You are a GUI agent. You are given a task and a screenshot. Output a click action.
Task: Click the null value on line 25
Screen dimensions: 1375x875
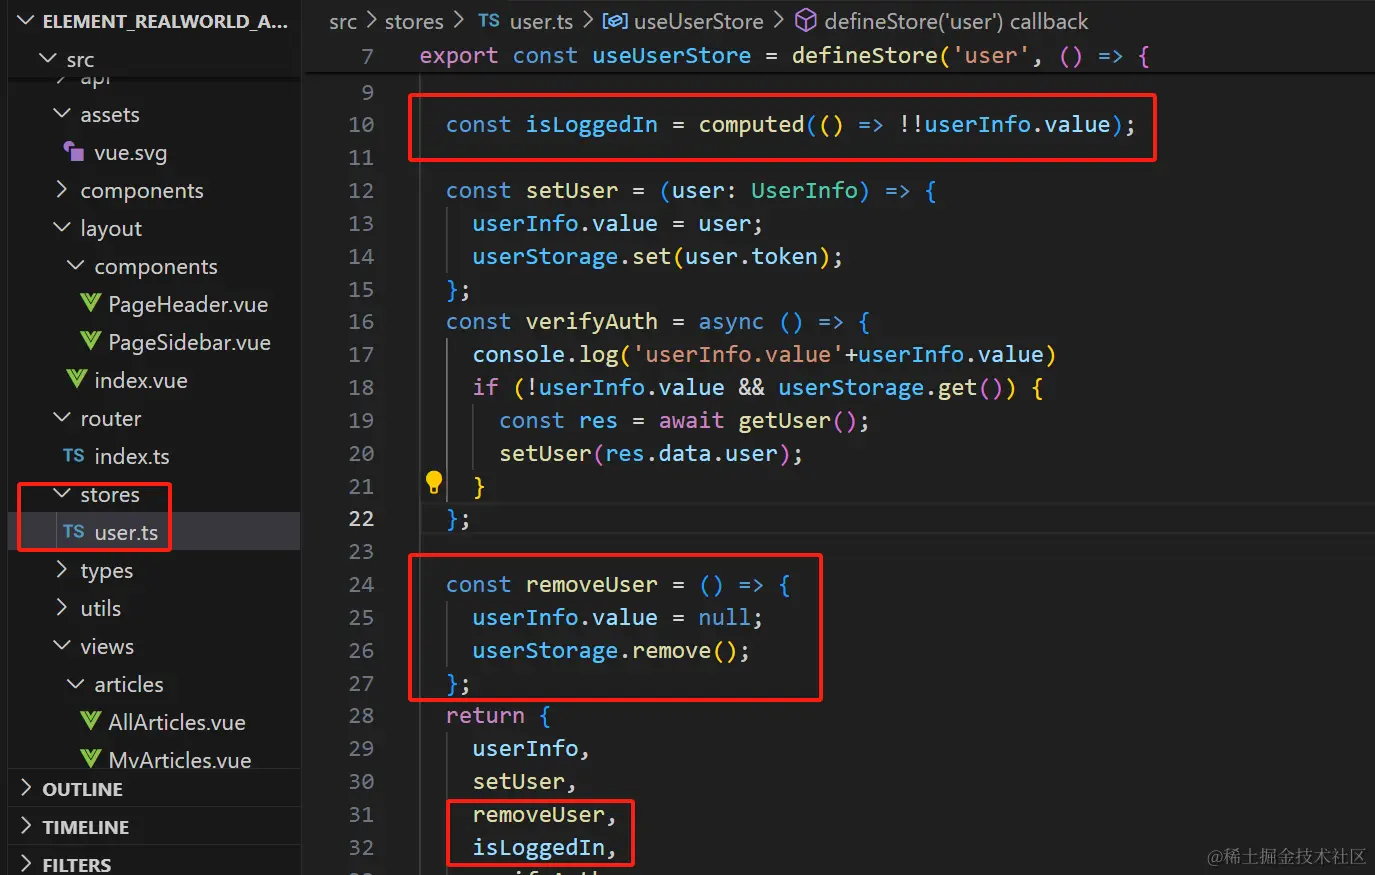point(724,617)
